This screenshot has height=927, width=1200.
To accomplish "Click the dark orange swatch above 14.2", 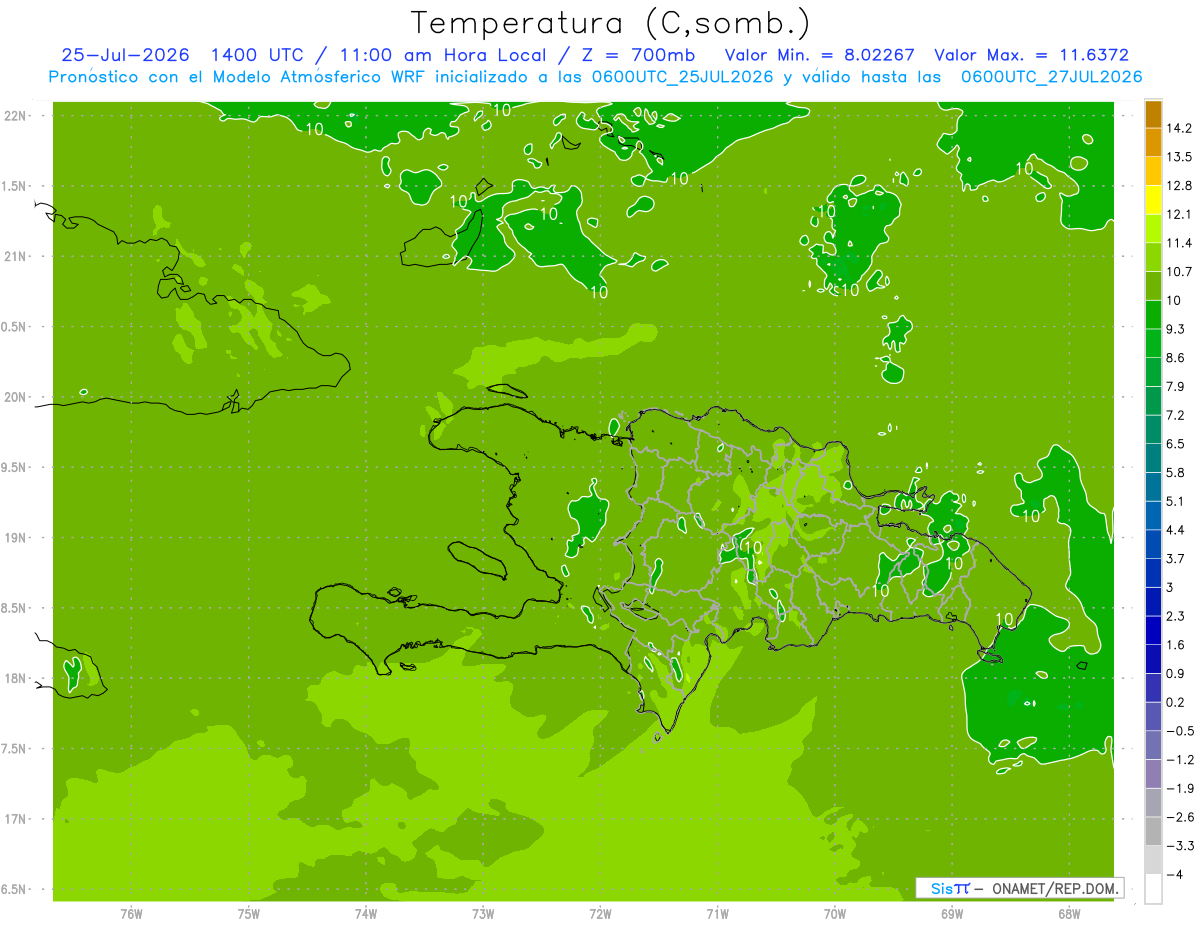I will pyautogui.click(x=1153, y=115).
